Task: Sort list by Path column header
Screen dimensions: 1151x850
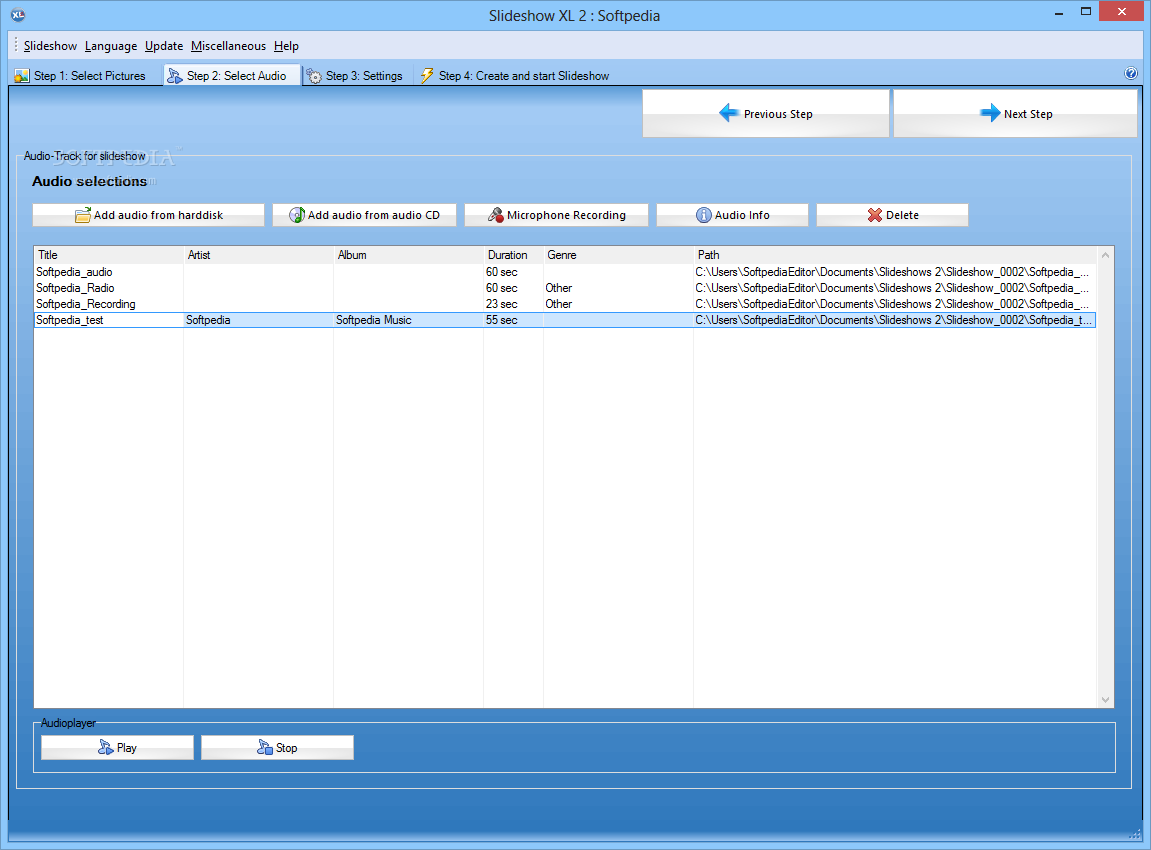Action: point(895,255)
